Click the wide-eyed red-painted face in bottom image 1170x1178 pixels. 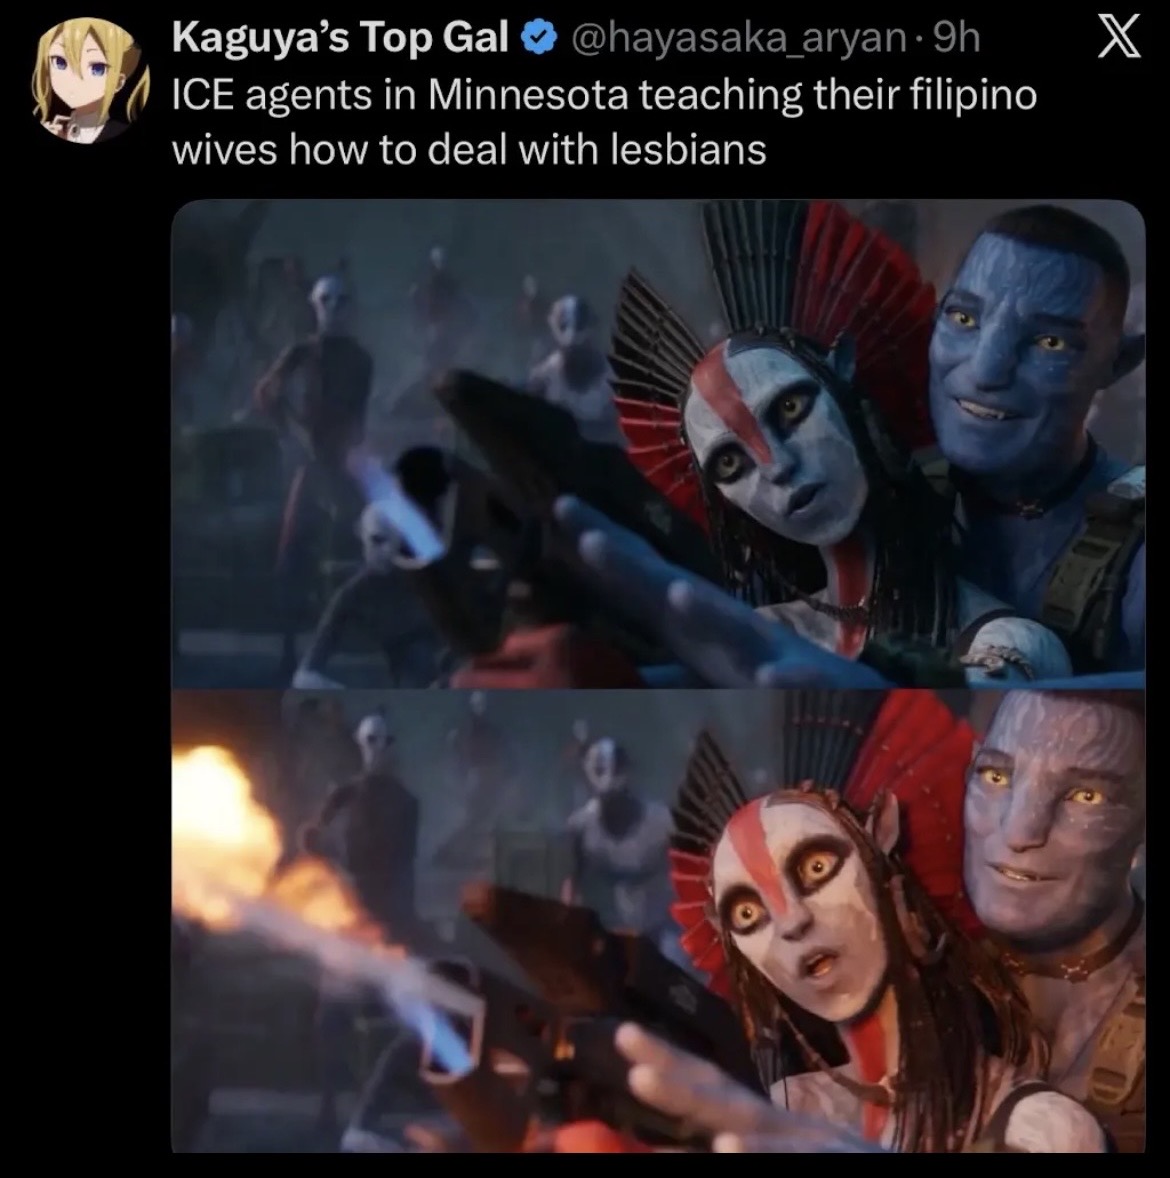click(x=797, y=894)
